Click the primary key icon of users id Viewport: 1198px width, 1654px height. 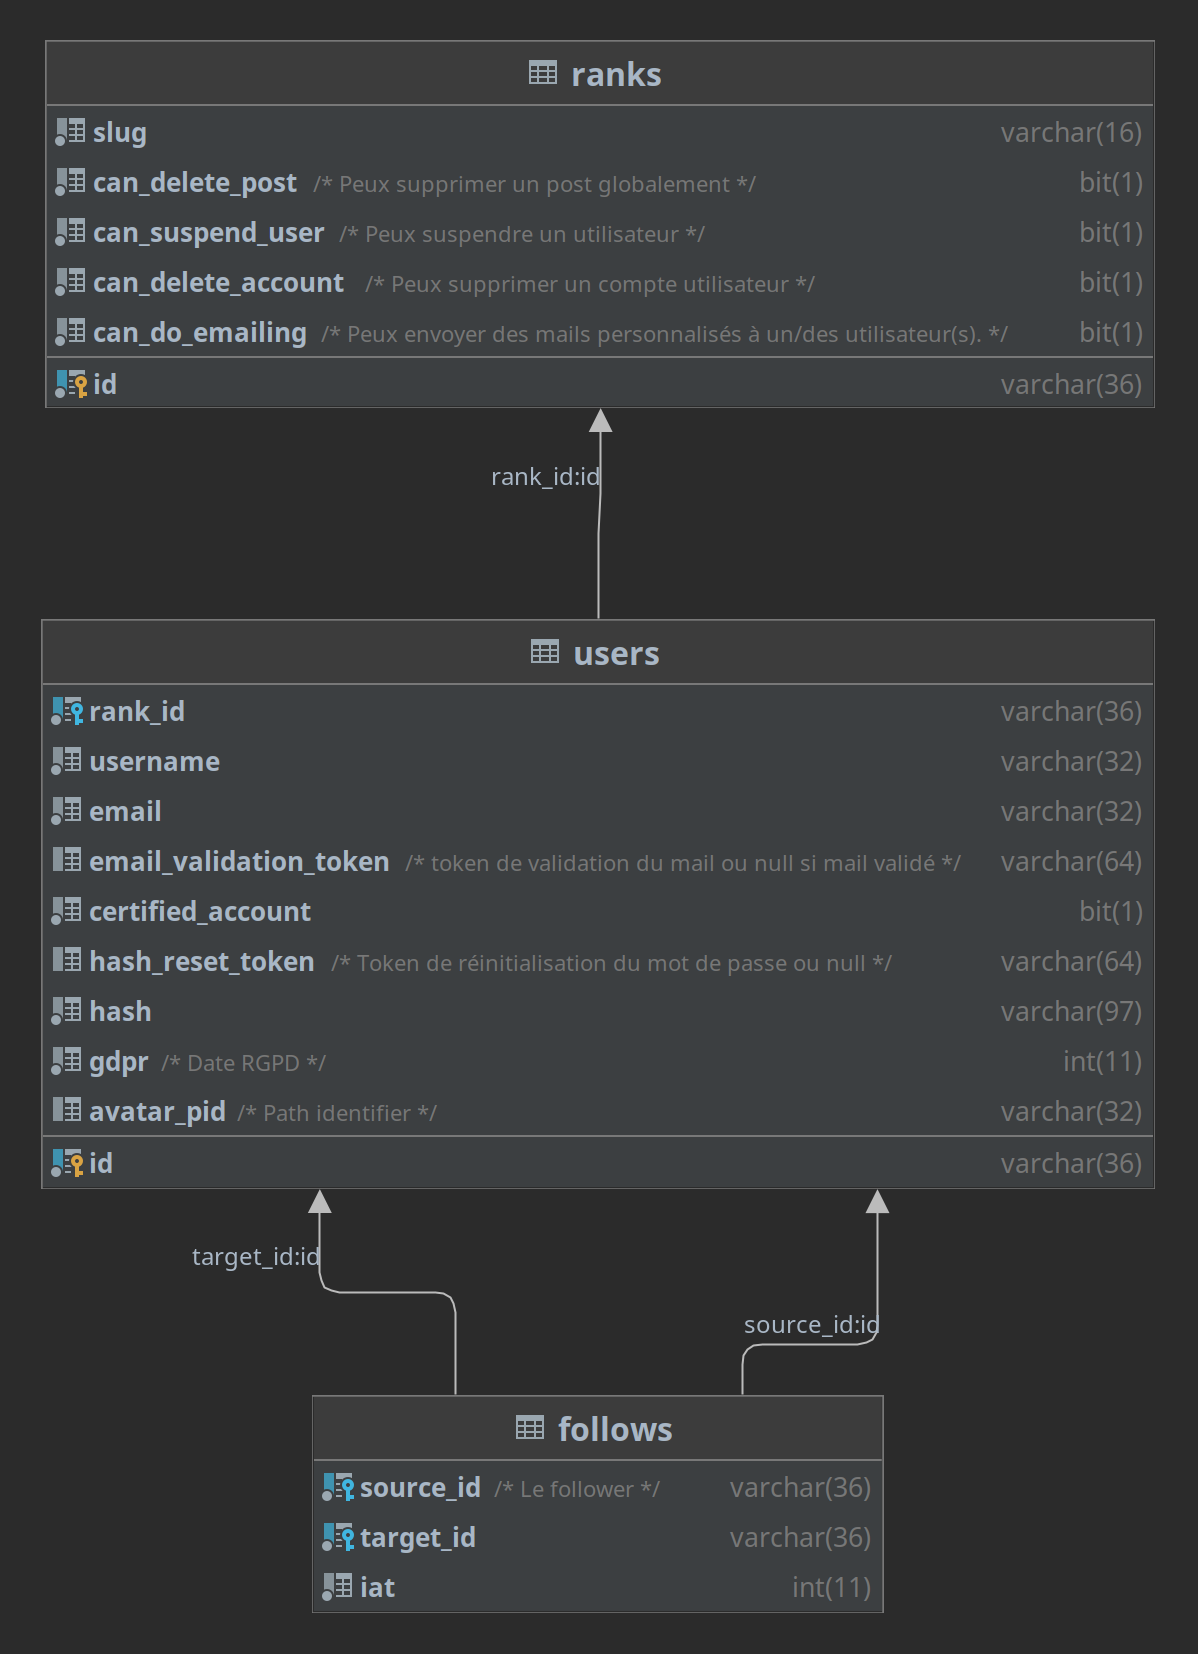click(67, 1163)
